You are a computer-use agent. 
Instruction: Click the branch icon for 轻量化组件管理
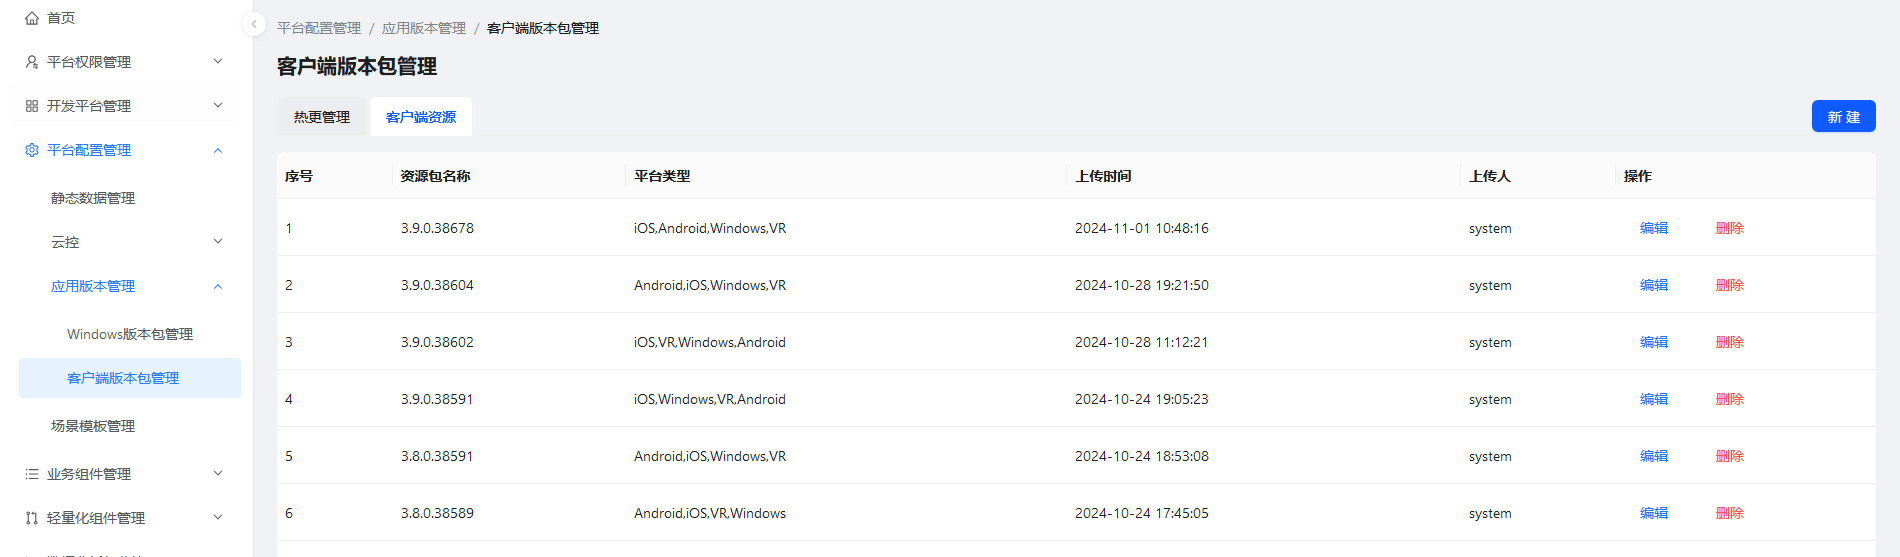(32, 518)
